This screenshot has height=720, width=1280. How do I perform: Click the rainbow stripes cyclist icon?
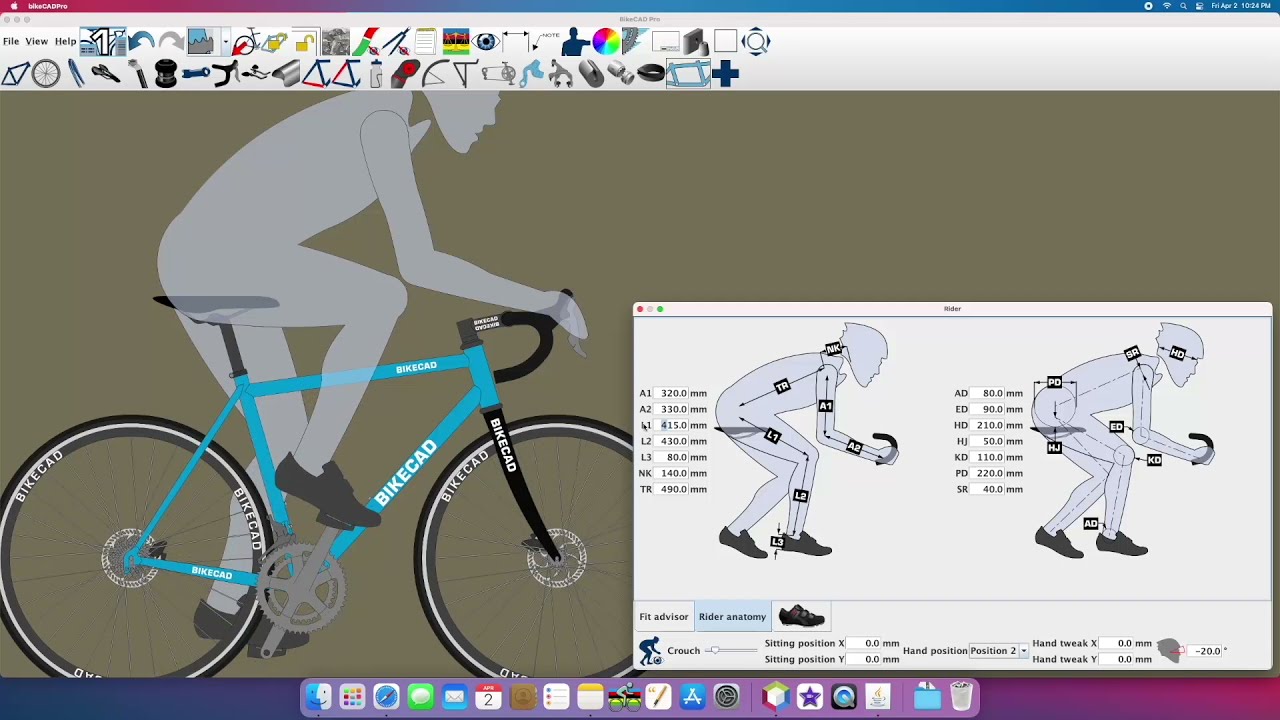pos(456,42)
